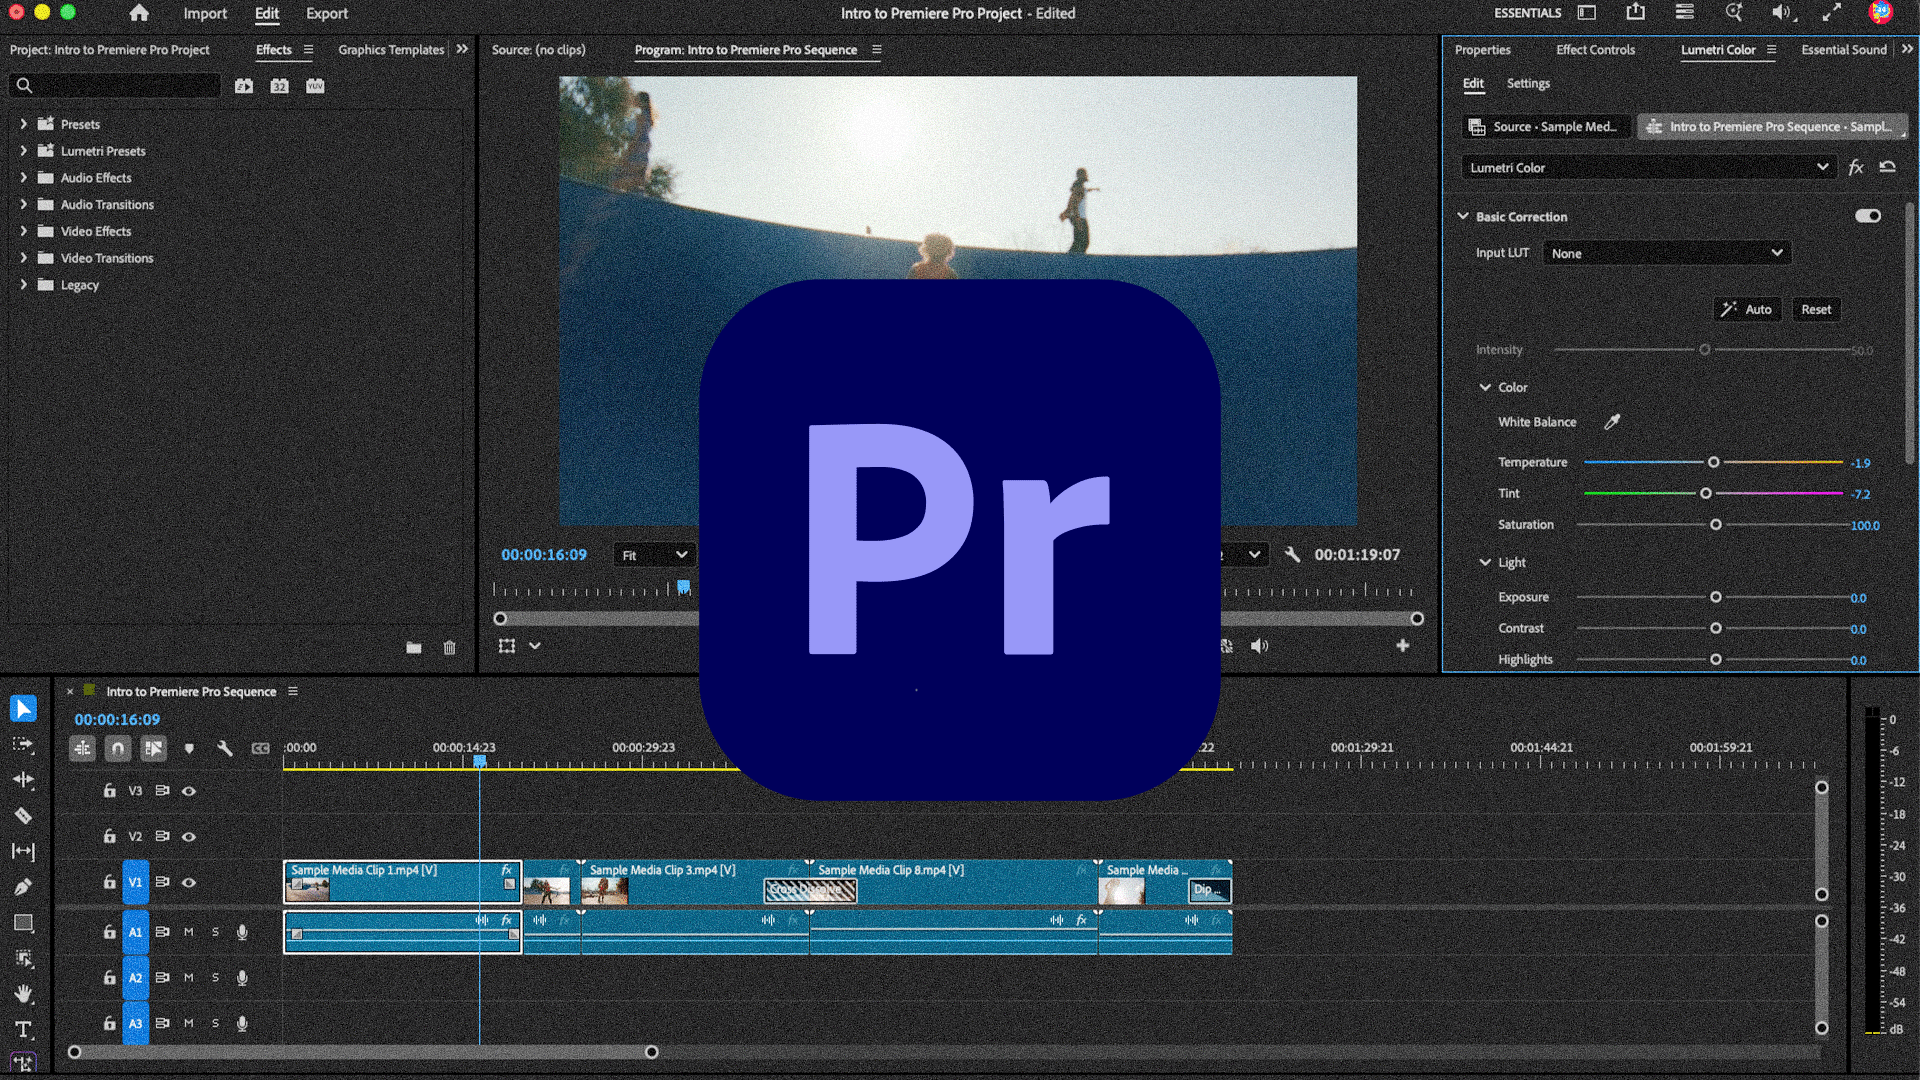Open the Fit zoom level dropdown
The image size is (1920, 1080).
[x=654, y=555]
